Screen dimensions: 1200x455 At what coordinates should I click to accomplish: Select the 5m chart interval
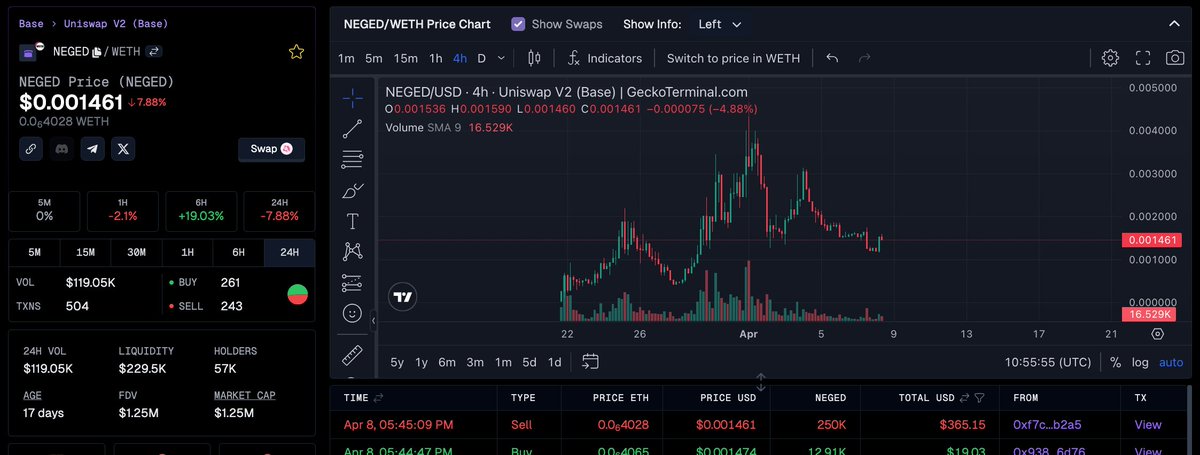[373, 58]
